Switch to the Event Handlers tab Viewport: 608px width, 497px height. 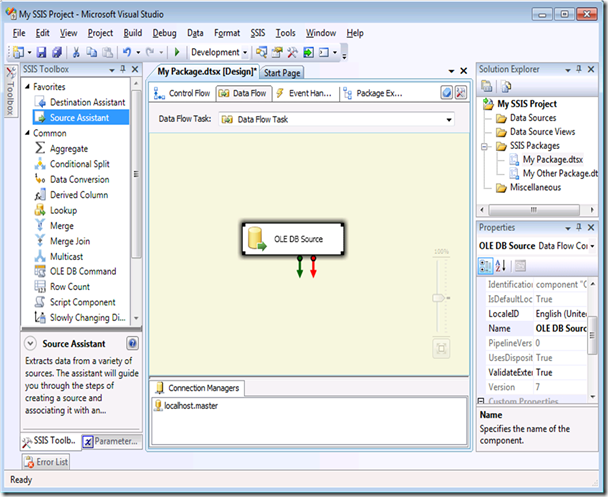tap(305, 93)
